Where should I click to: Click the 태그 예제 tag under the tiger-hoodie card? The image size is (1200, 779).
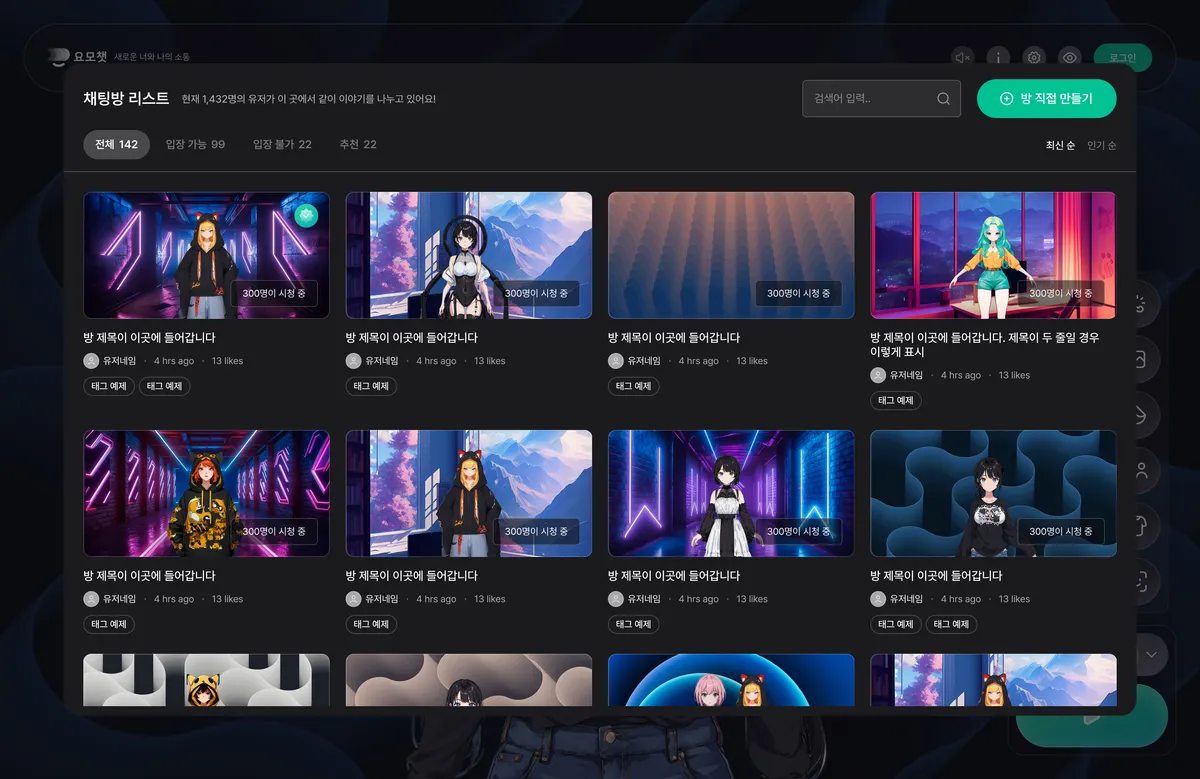coord(109,624)
